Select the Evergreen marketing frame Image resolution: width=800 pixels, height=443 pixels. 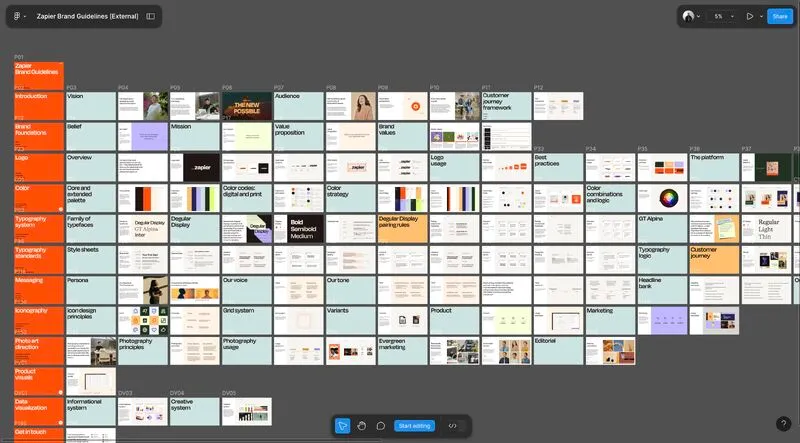[402, 351]
